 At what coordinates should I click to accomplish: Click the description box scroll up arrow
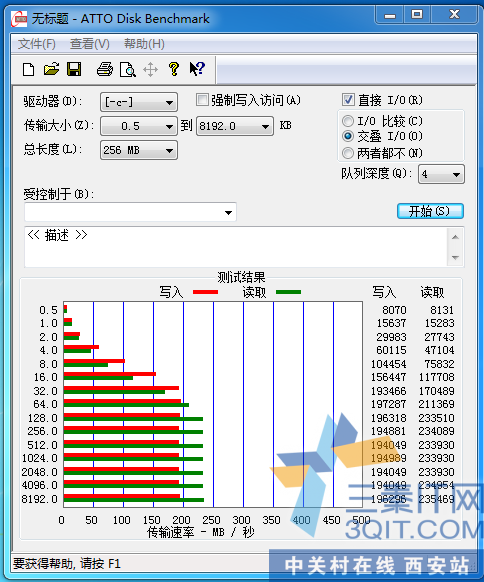tap(455, 237)
